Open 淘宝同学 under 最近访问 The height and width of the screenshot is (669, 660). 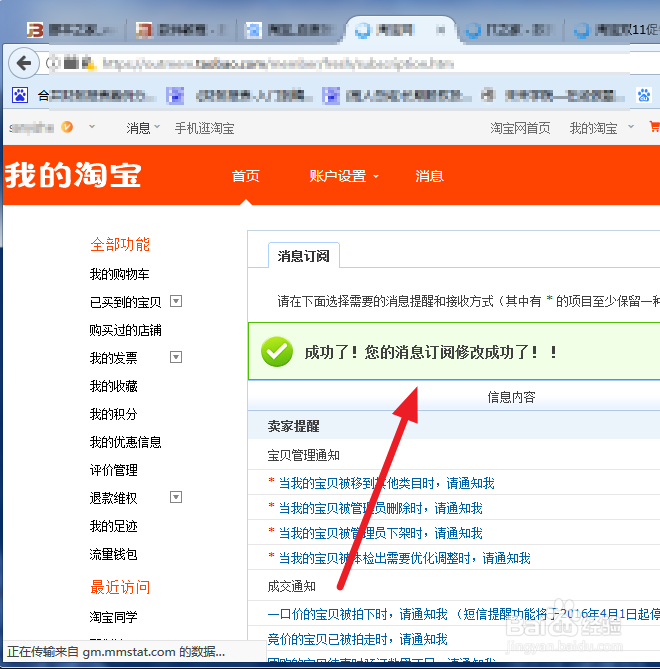(x=113, y=617)
